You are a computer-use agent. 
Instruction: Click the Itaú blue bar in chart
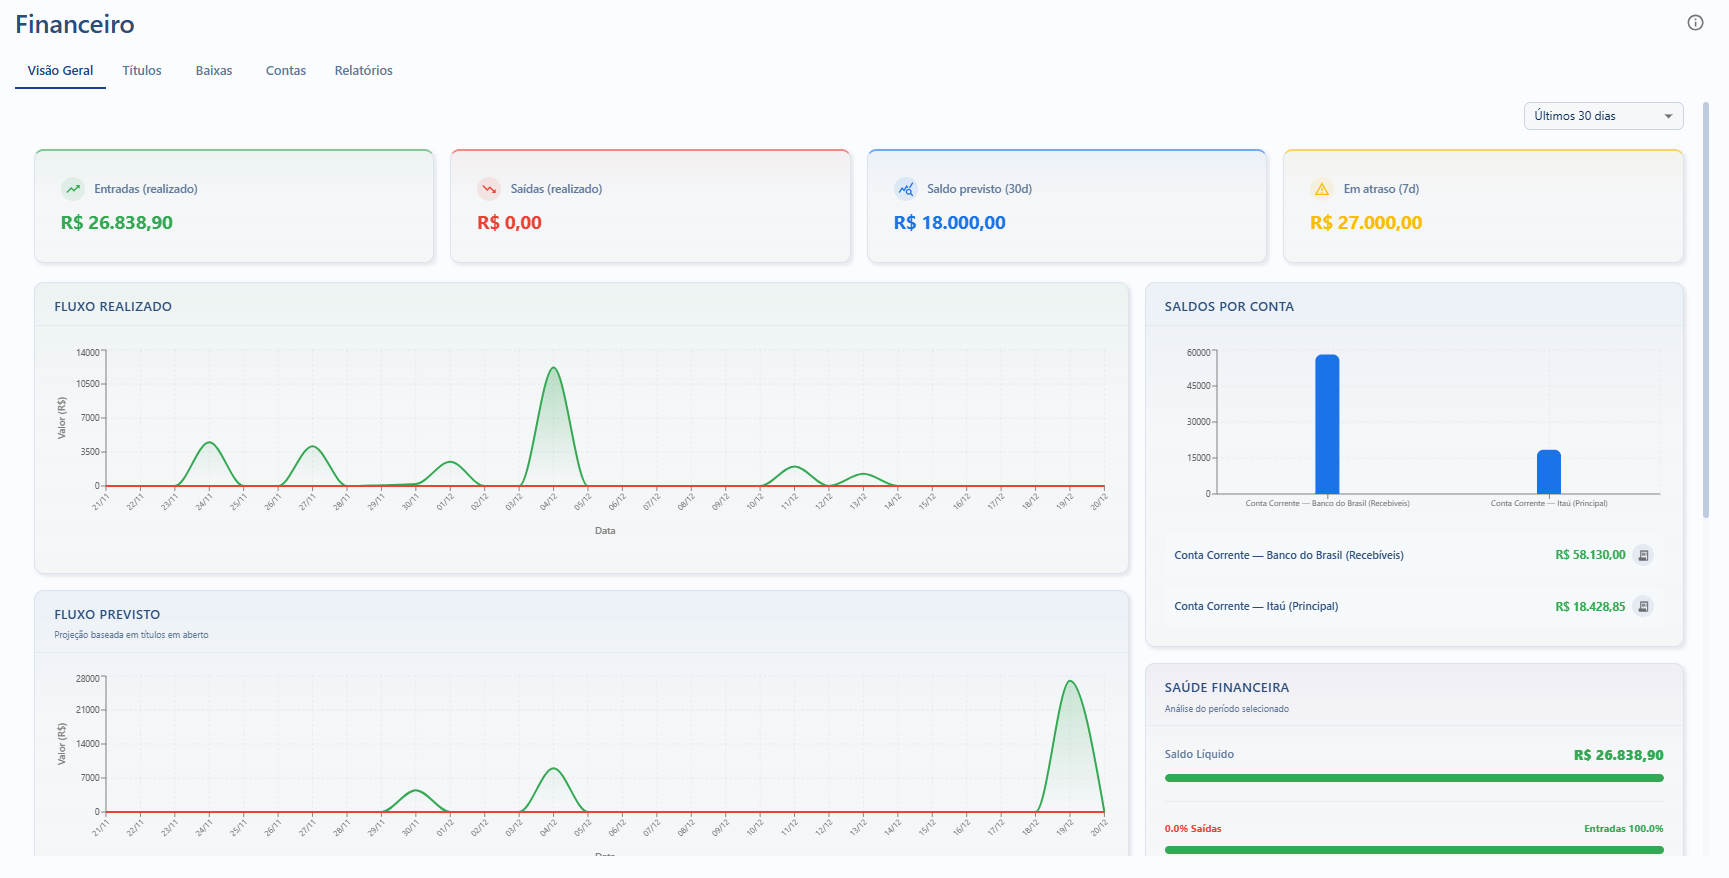tap(1548, 472)
